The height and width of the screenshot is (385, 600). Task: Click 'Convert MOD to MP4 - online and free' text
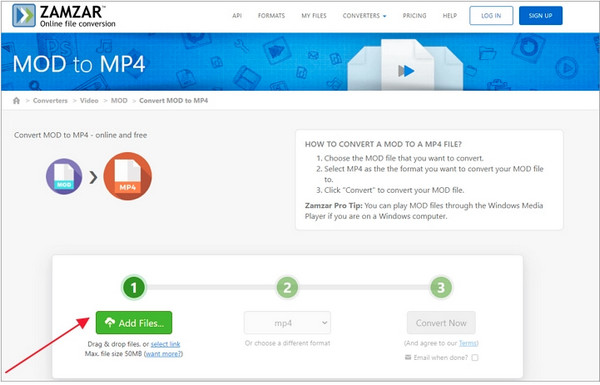point(80,135)
